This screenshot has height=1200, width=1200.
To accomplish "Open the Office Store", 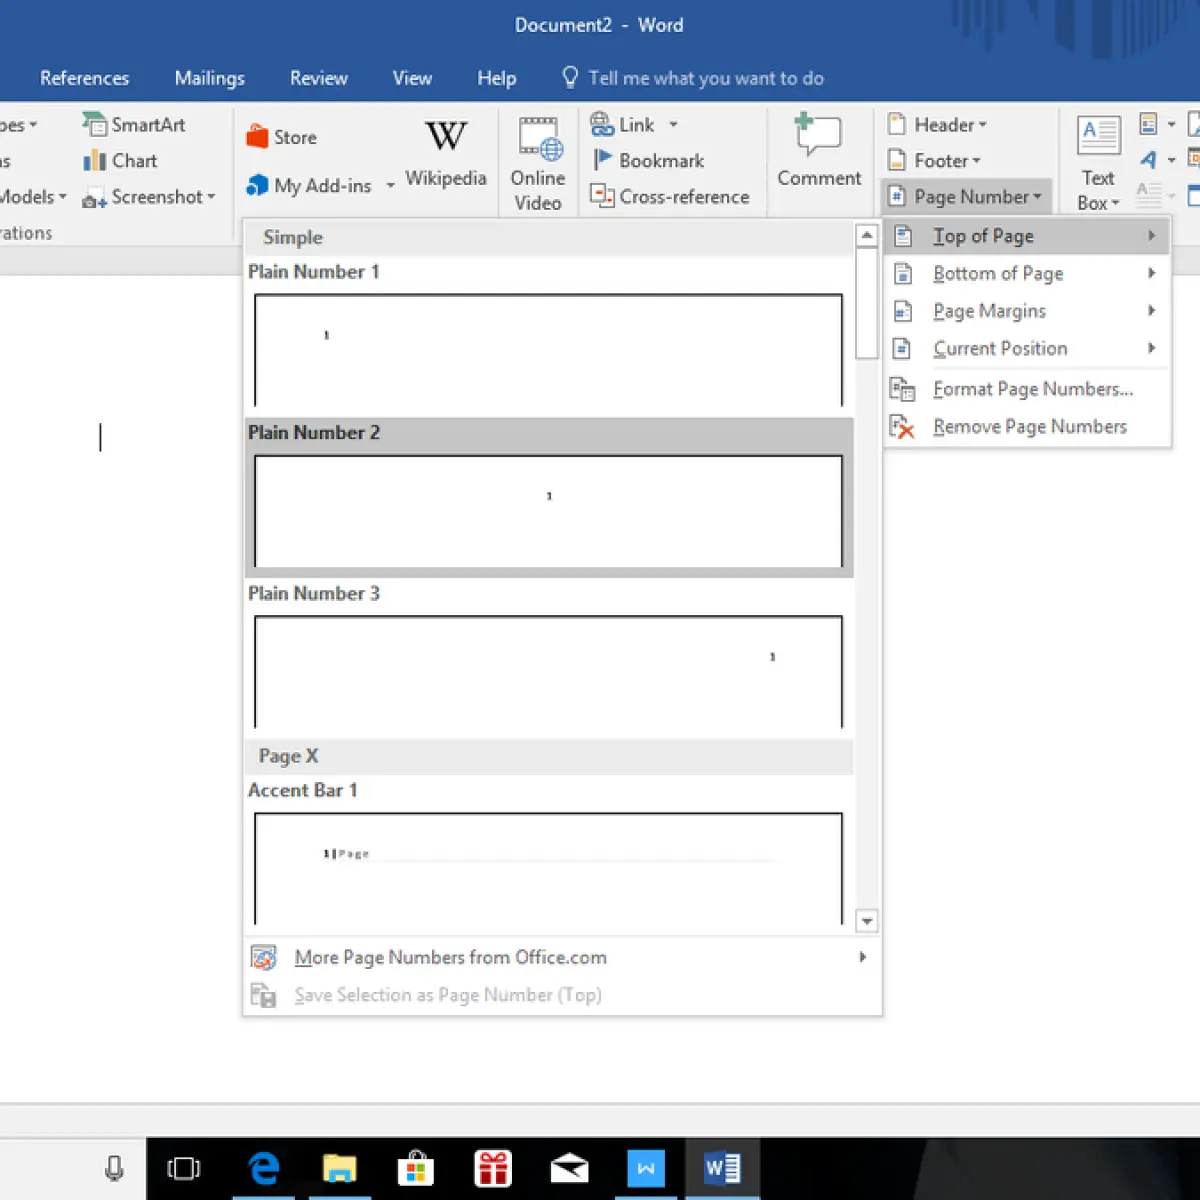I will [282, 137].
